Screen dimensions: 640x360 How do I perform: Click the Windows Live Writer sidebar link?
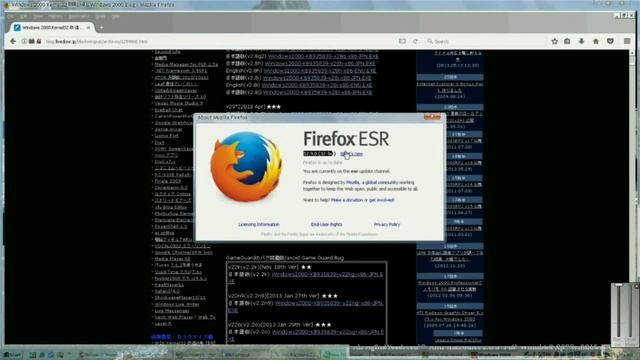[x=177, y=304]
